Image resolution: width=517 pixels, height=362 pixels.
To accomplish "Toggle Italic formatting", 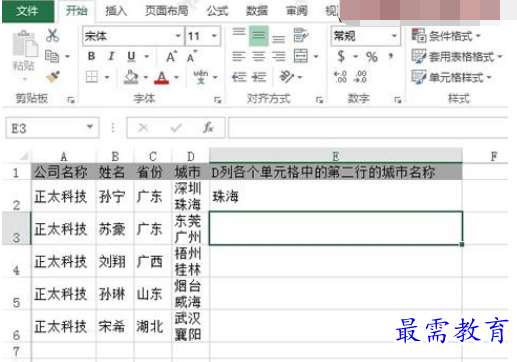I will tap(111, 56).
